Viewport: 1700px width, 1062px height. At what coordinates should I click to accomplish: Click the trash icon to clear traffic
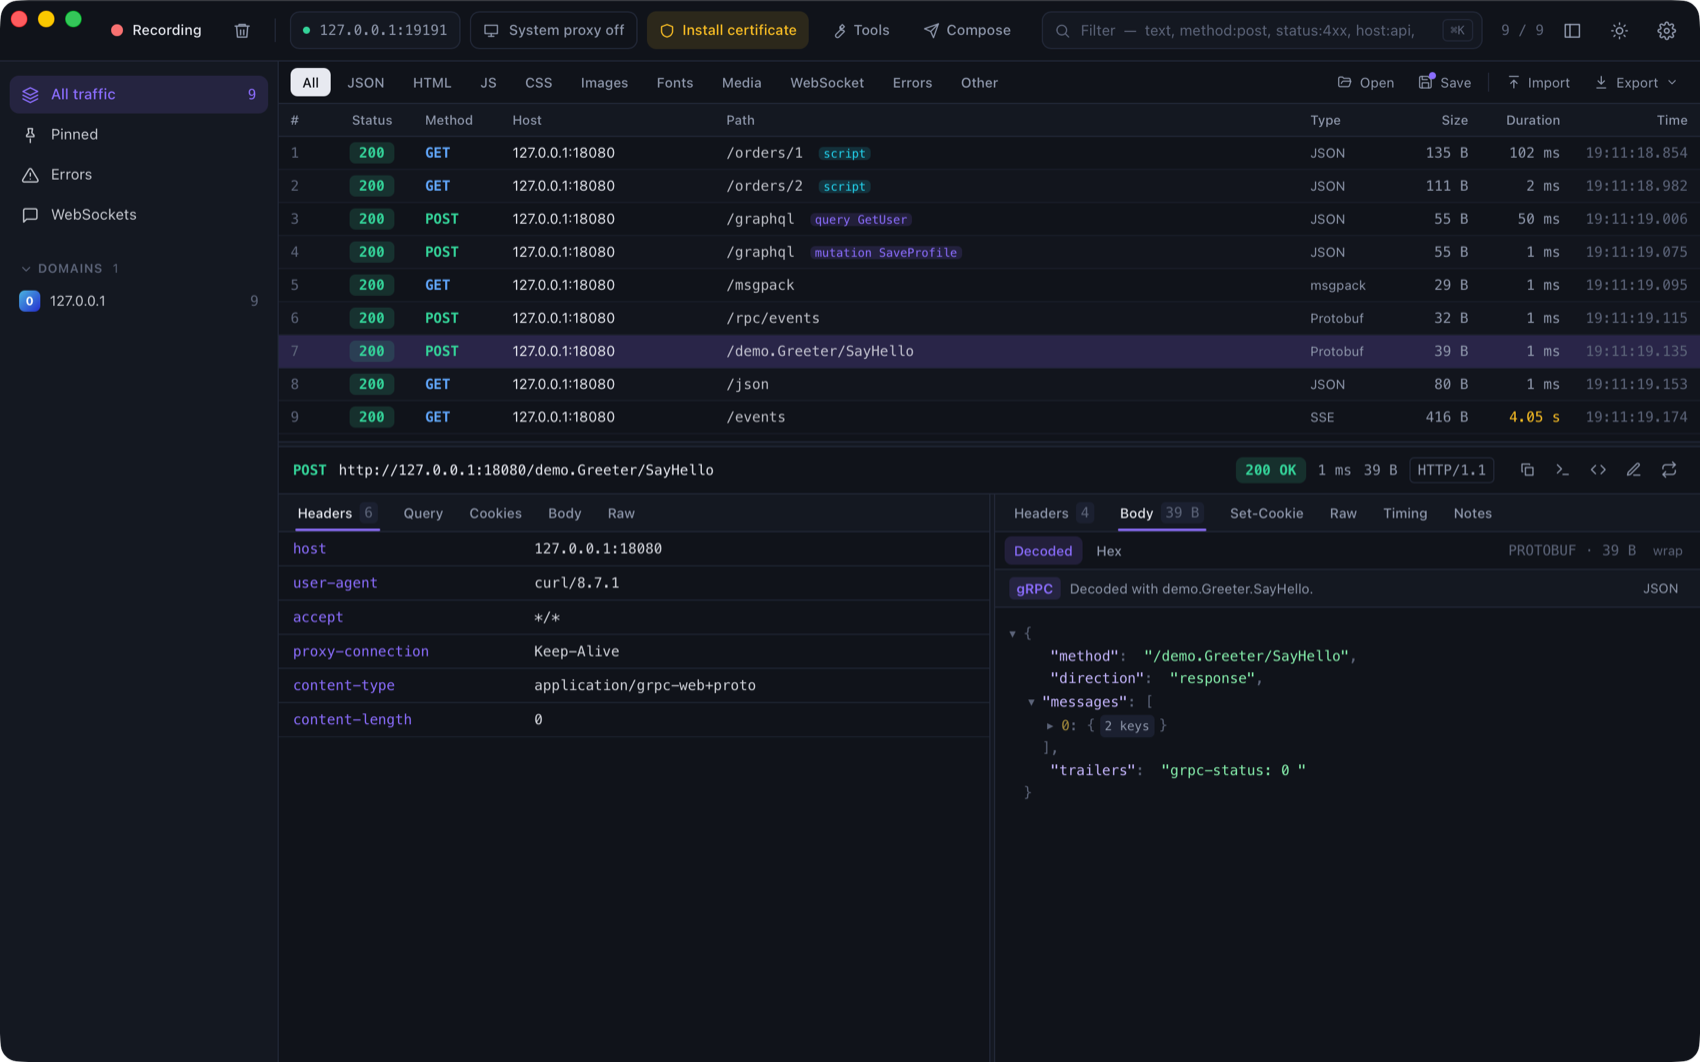click(x=242, y=30)
